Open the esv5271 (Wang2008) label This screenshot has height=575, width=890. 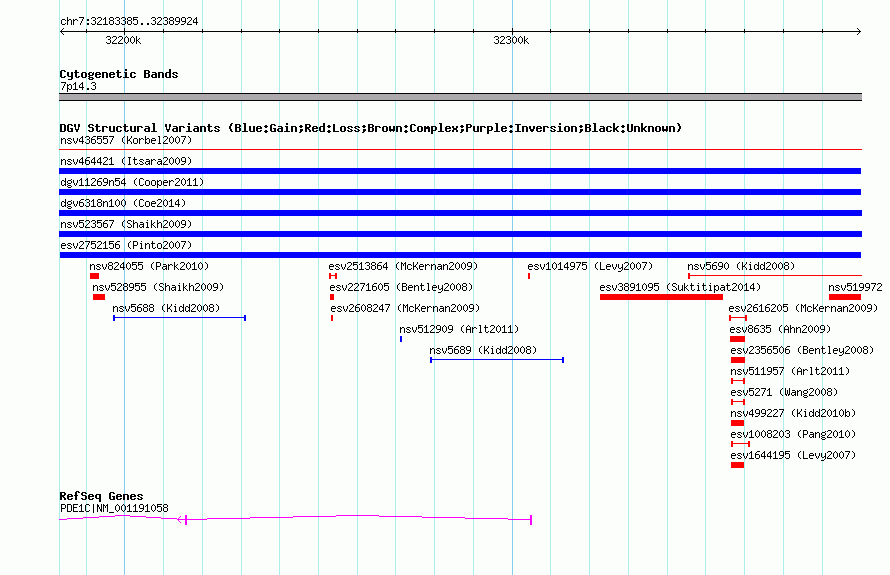(784, 392)
